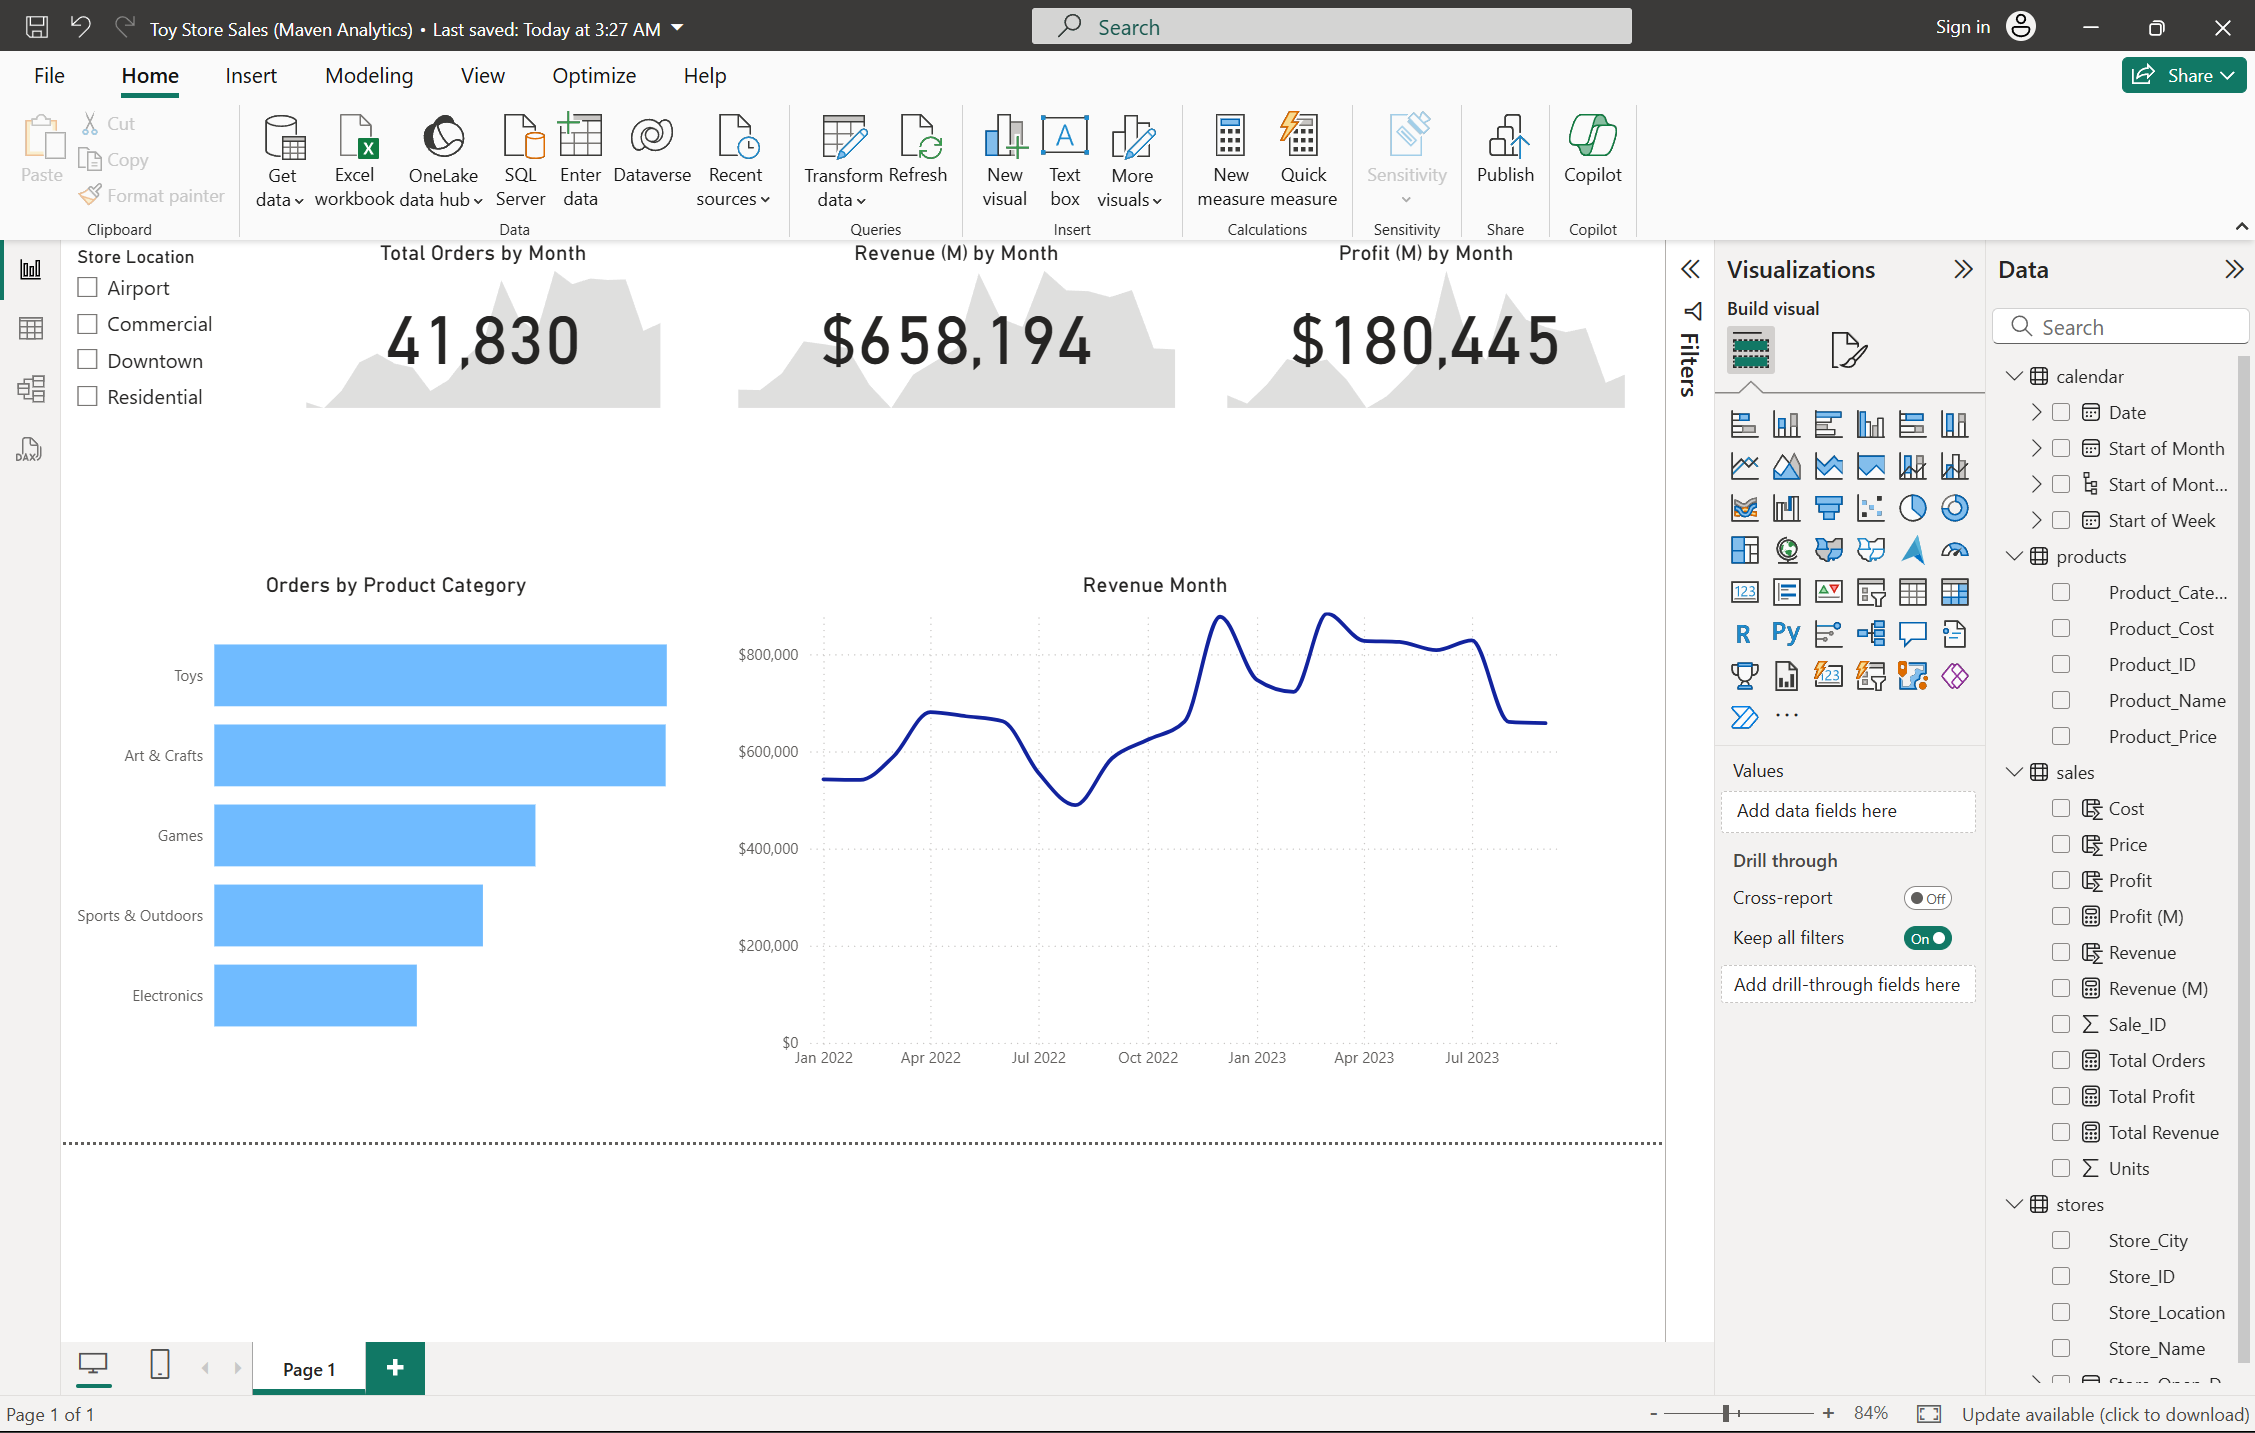Choose the R script visual
2255x1433 pixels.
(1744, 634)
